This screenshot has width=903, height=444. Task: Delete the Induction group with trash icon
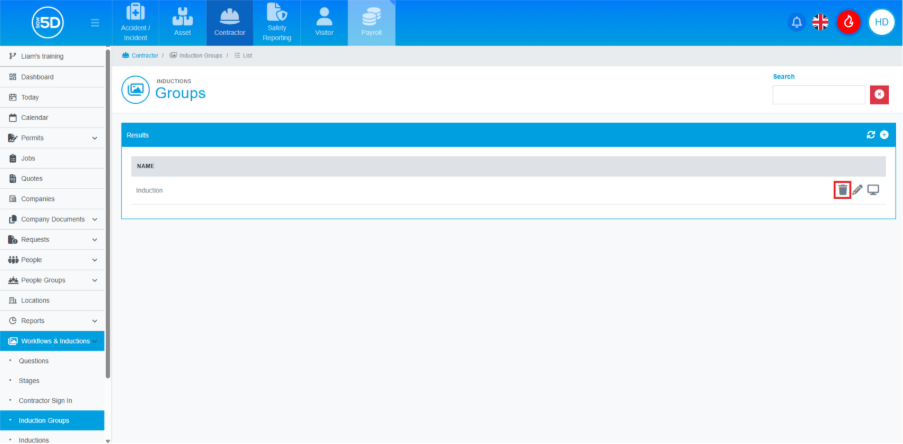point(843,190)
